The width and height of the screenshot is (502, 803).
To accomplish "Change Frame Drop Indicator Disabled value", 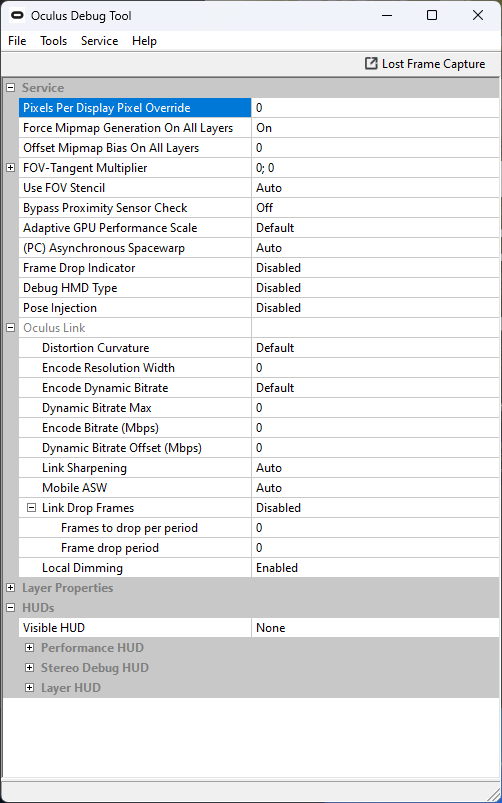I will pyautogui.click(x=375, y=268).
